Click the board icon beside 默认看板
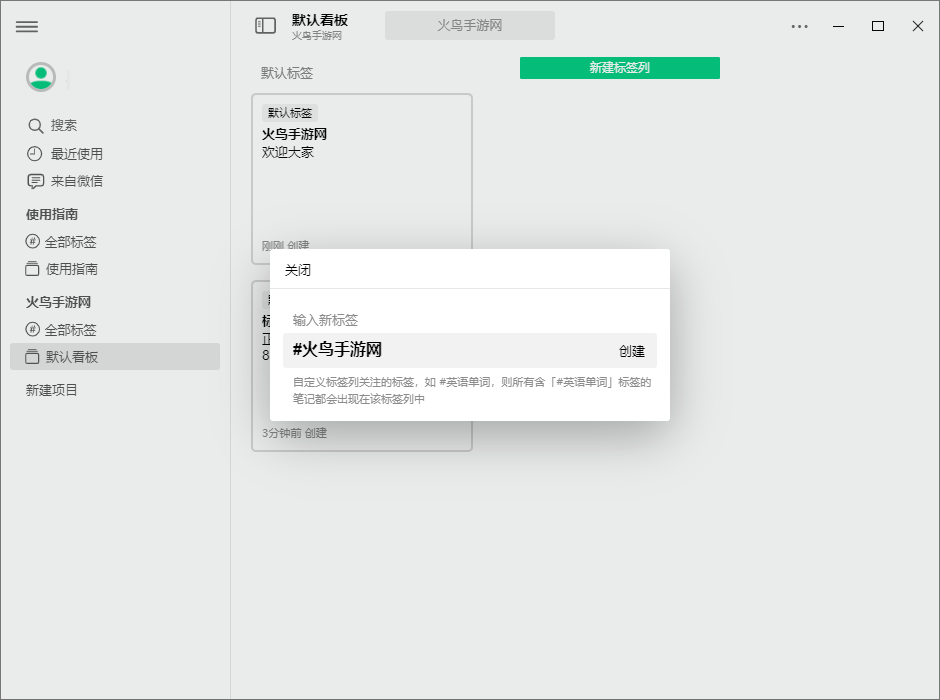 coord(32,357)
